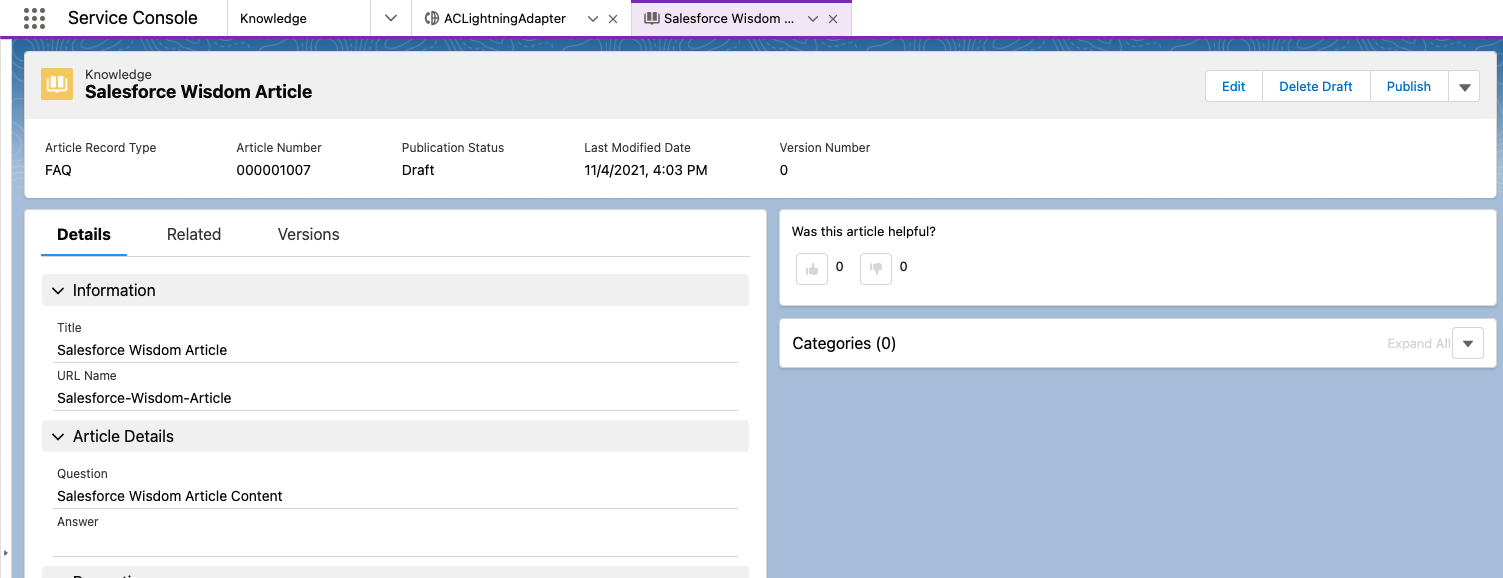
Task: Click the Salesforce Wisdom Article page heading
Action: click(198, 92)
